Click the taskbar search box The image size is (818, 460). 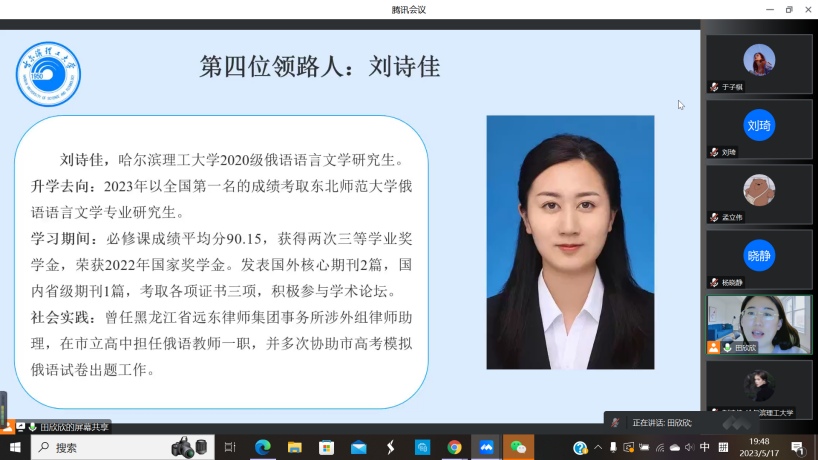coord(120,447)
